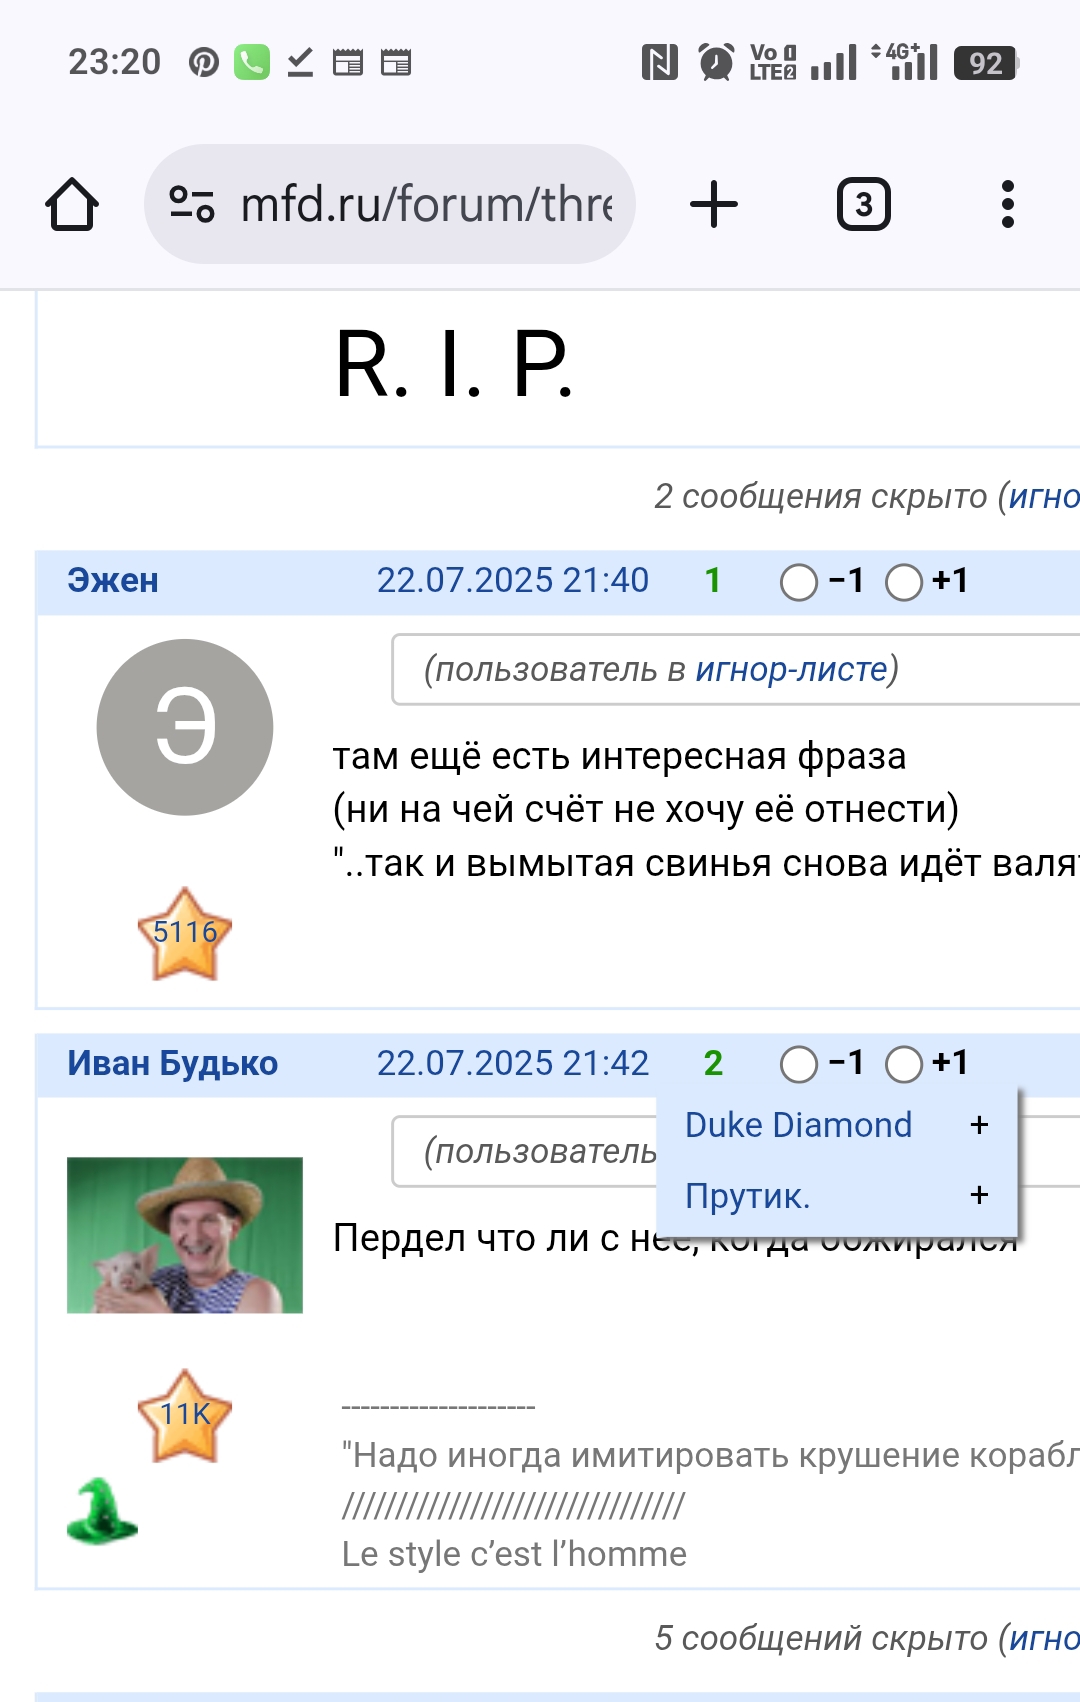Choose Прутик. in voters popup

747,1195
